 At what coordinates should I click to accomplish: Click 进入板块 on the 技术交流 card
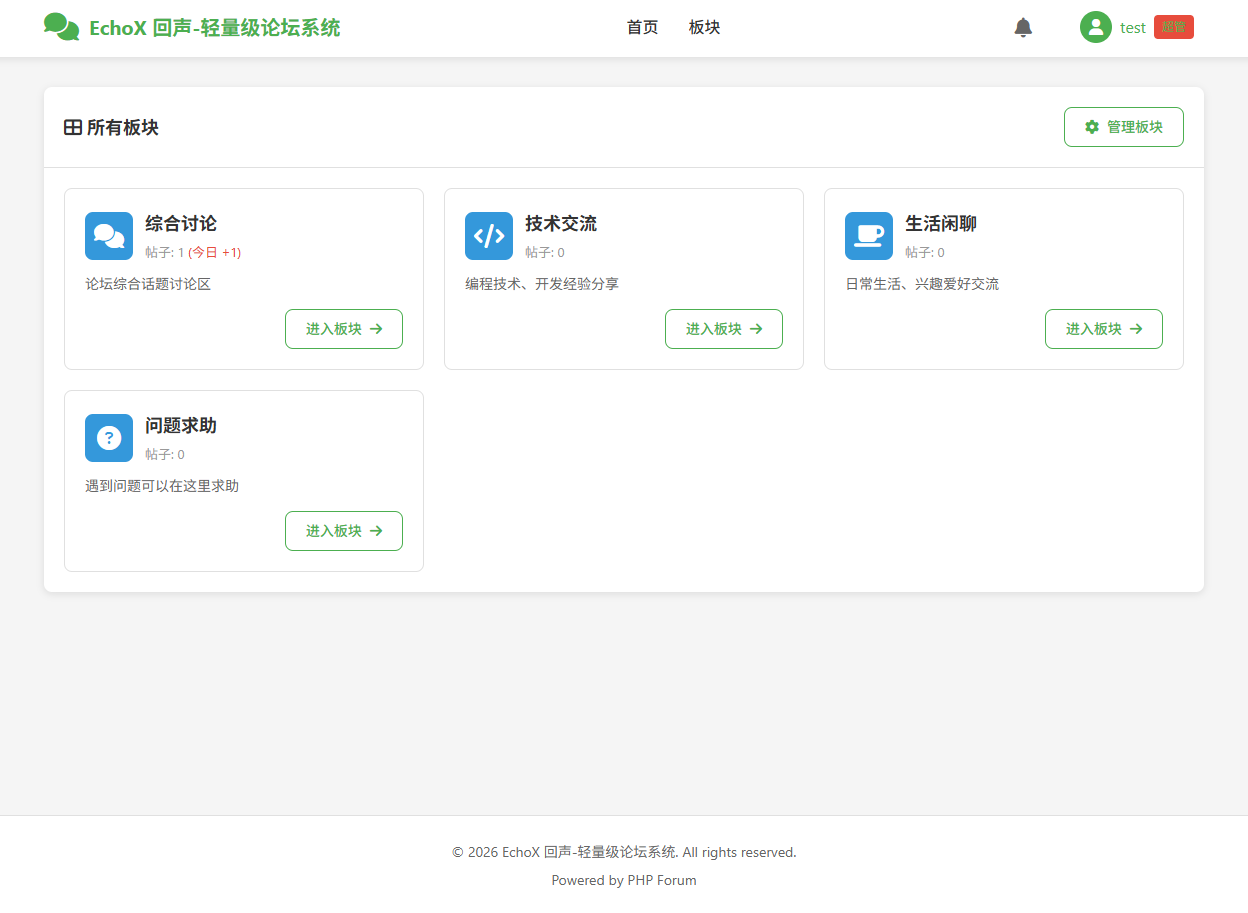724,329
